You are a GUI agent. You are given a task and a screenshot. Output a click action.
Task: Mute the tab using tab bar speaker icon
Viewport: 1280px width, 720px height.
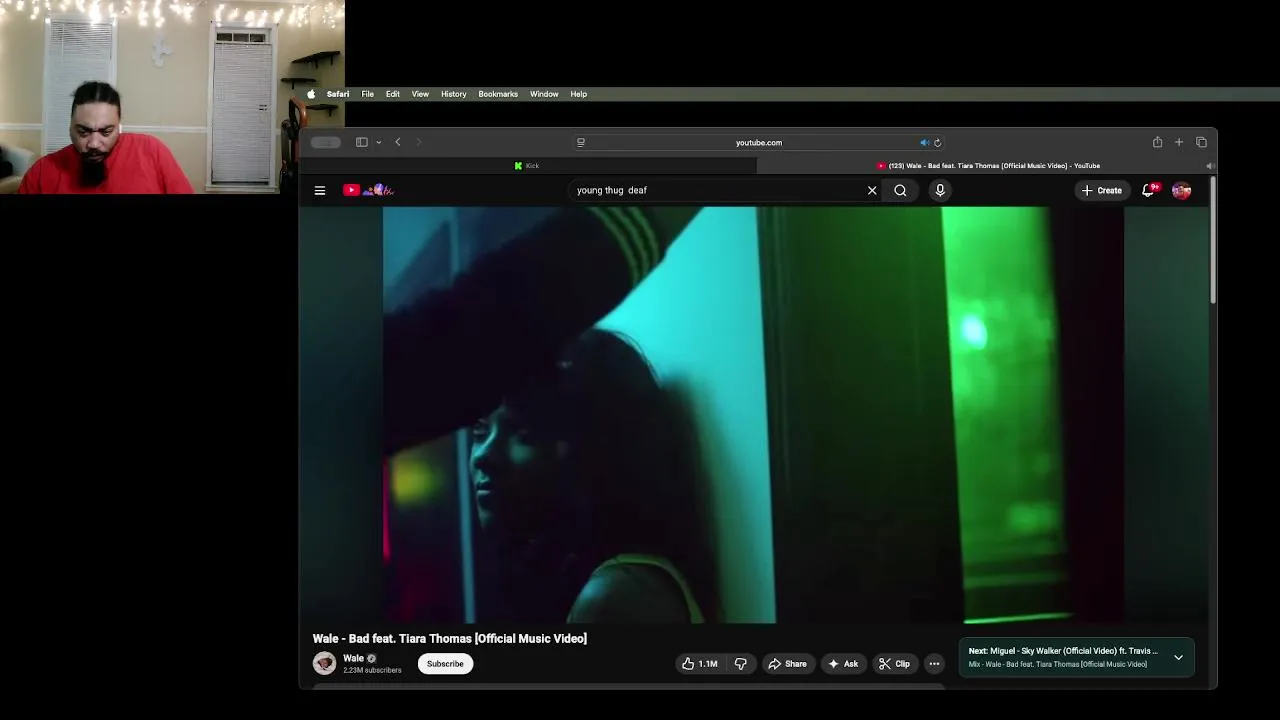(x=1209, y=166)
